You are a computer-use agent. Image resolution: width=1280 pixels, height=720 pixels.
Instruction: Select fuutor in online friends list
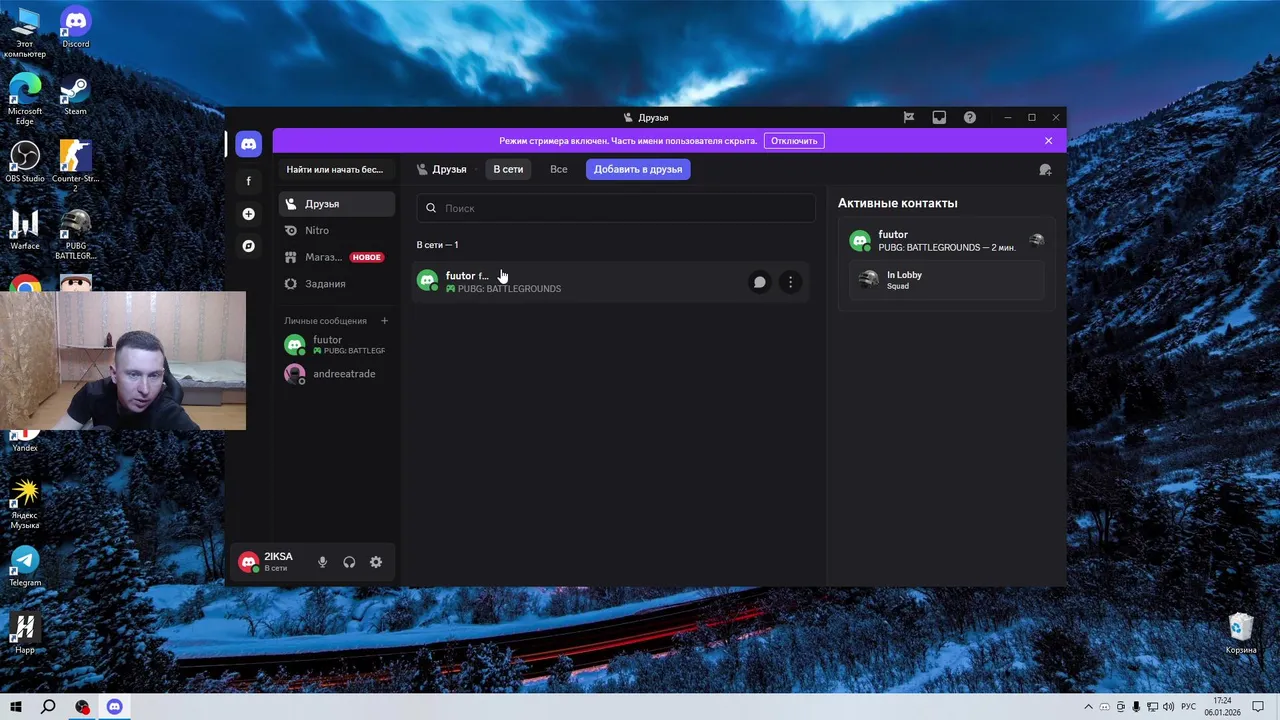click(x=610, y=282)
